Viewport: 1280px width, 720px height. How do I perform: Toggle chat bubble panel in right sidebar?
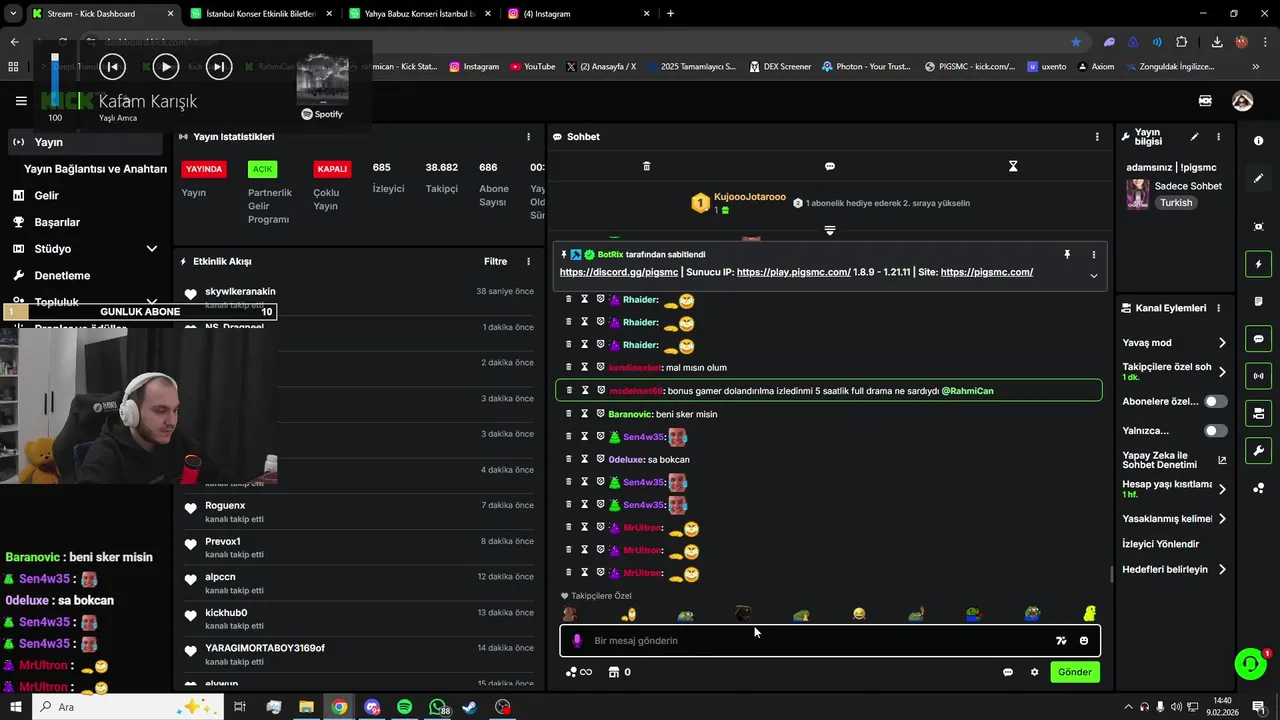(x=1258, y=339)
